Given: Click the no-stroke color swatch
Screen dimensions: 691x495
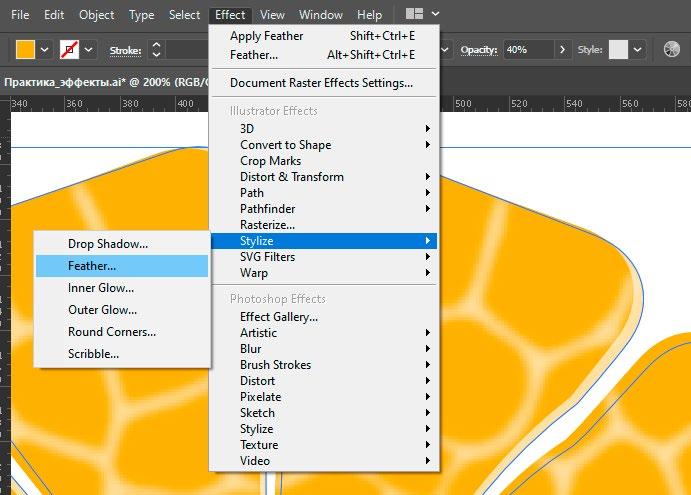Looking at the screenshot, I should coord(70,49).
